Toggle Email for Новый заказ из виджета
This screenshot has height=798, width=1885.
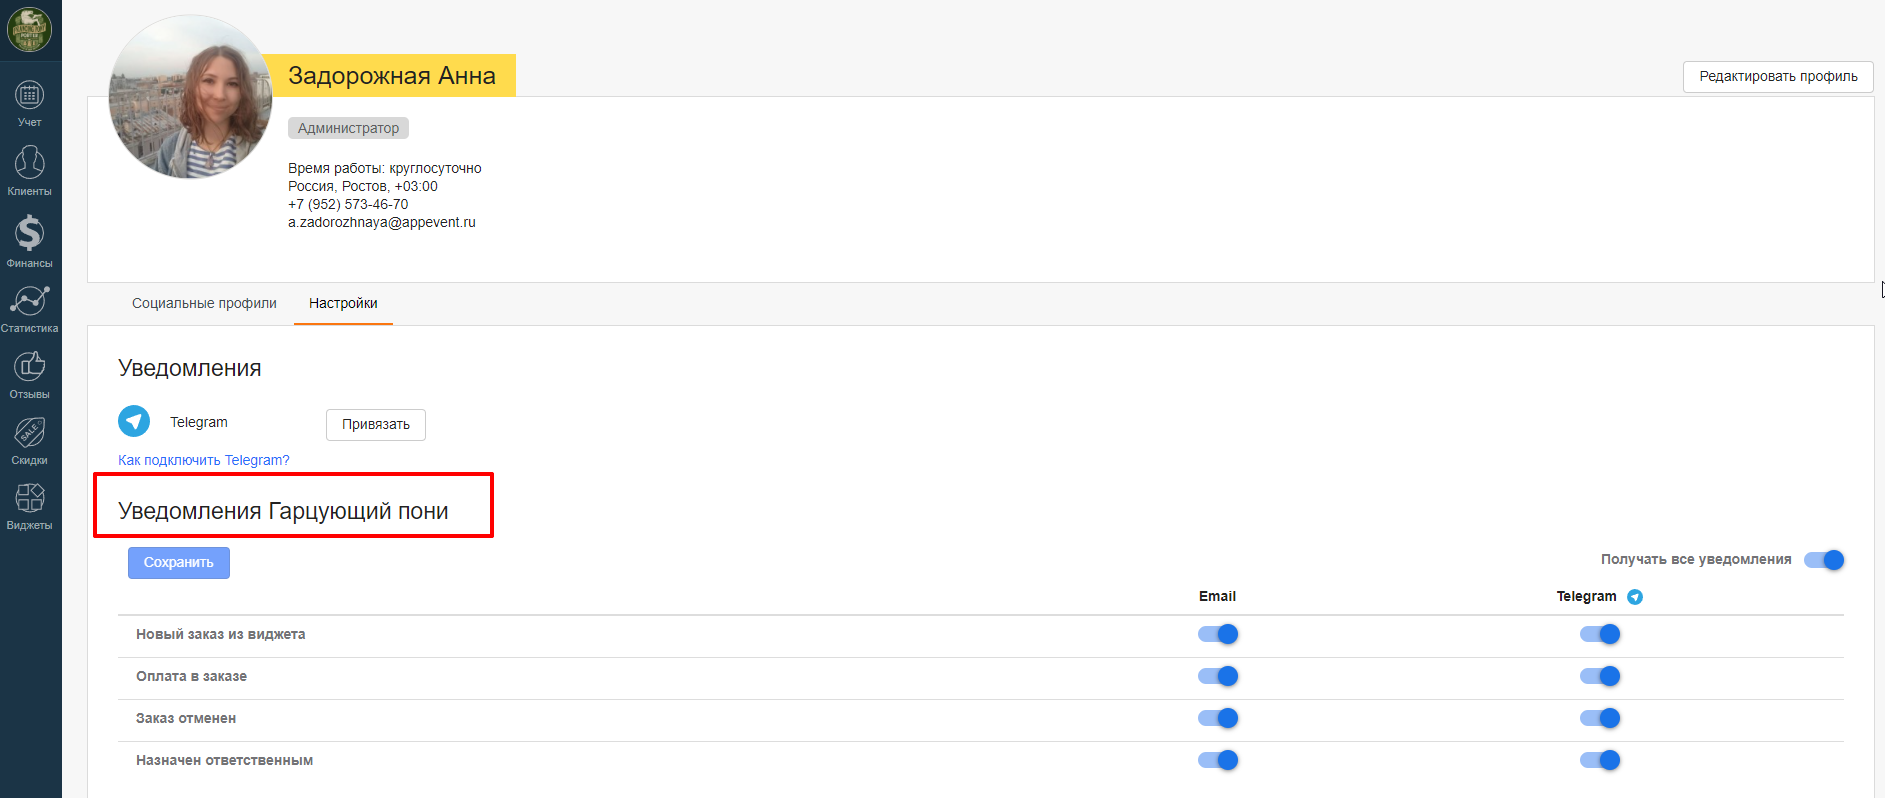pyautogui.click(x=1218, y=634)
